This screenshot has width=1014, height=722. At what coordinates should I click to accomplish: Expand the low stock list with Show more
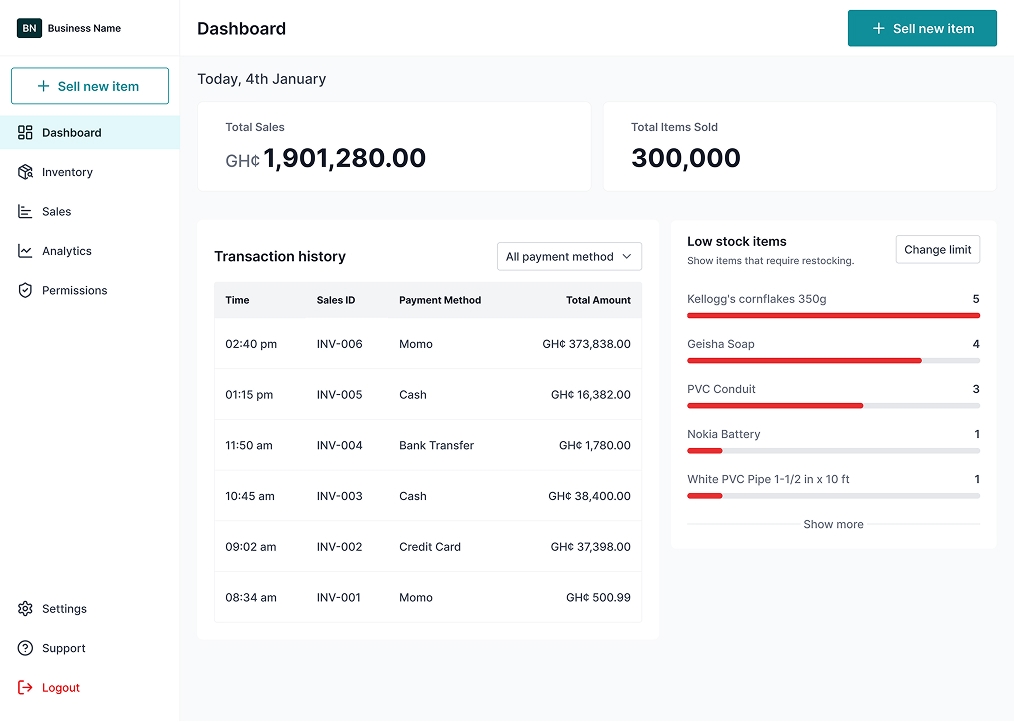[833, 524]
